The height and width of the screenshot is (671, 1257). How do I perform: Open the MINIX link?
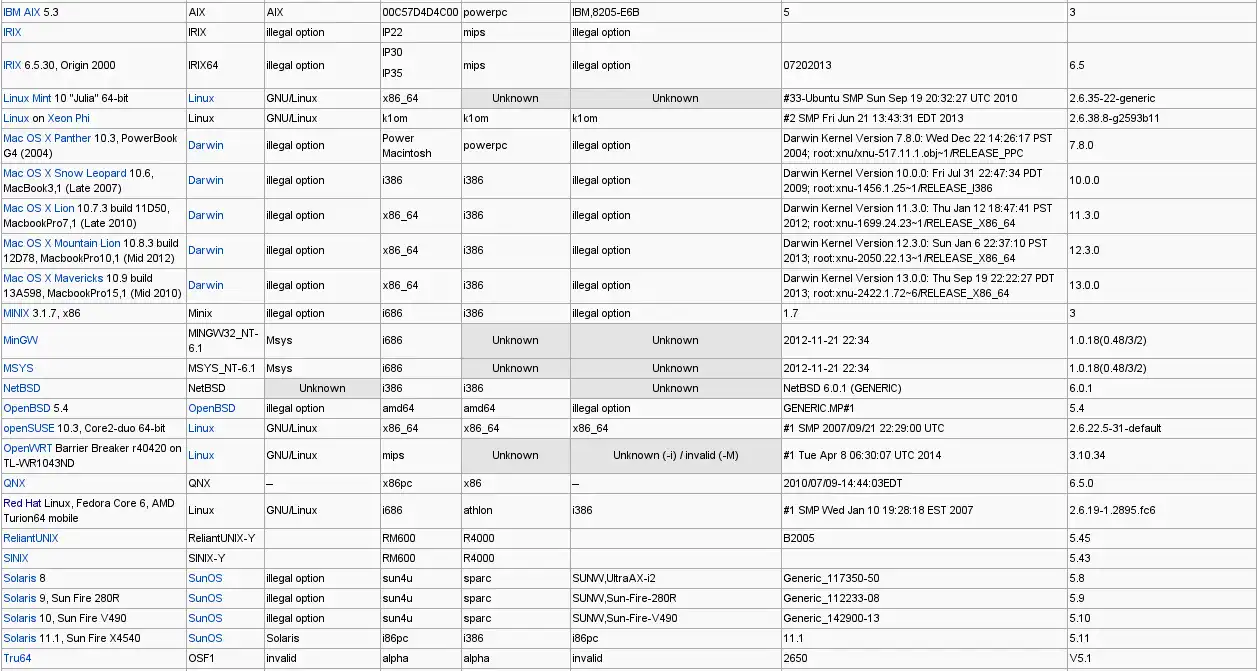[17, 313]
